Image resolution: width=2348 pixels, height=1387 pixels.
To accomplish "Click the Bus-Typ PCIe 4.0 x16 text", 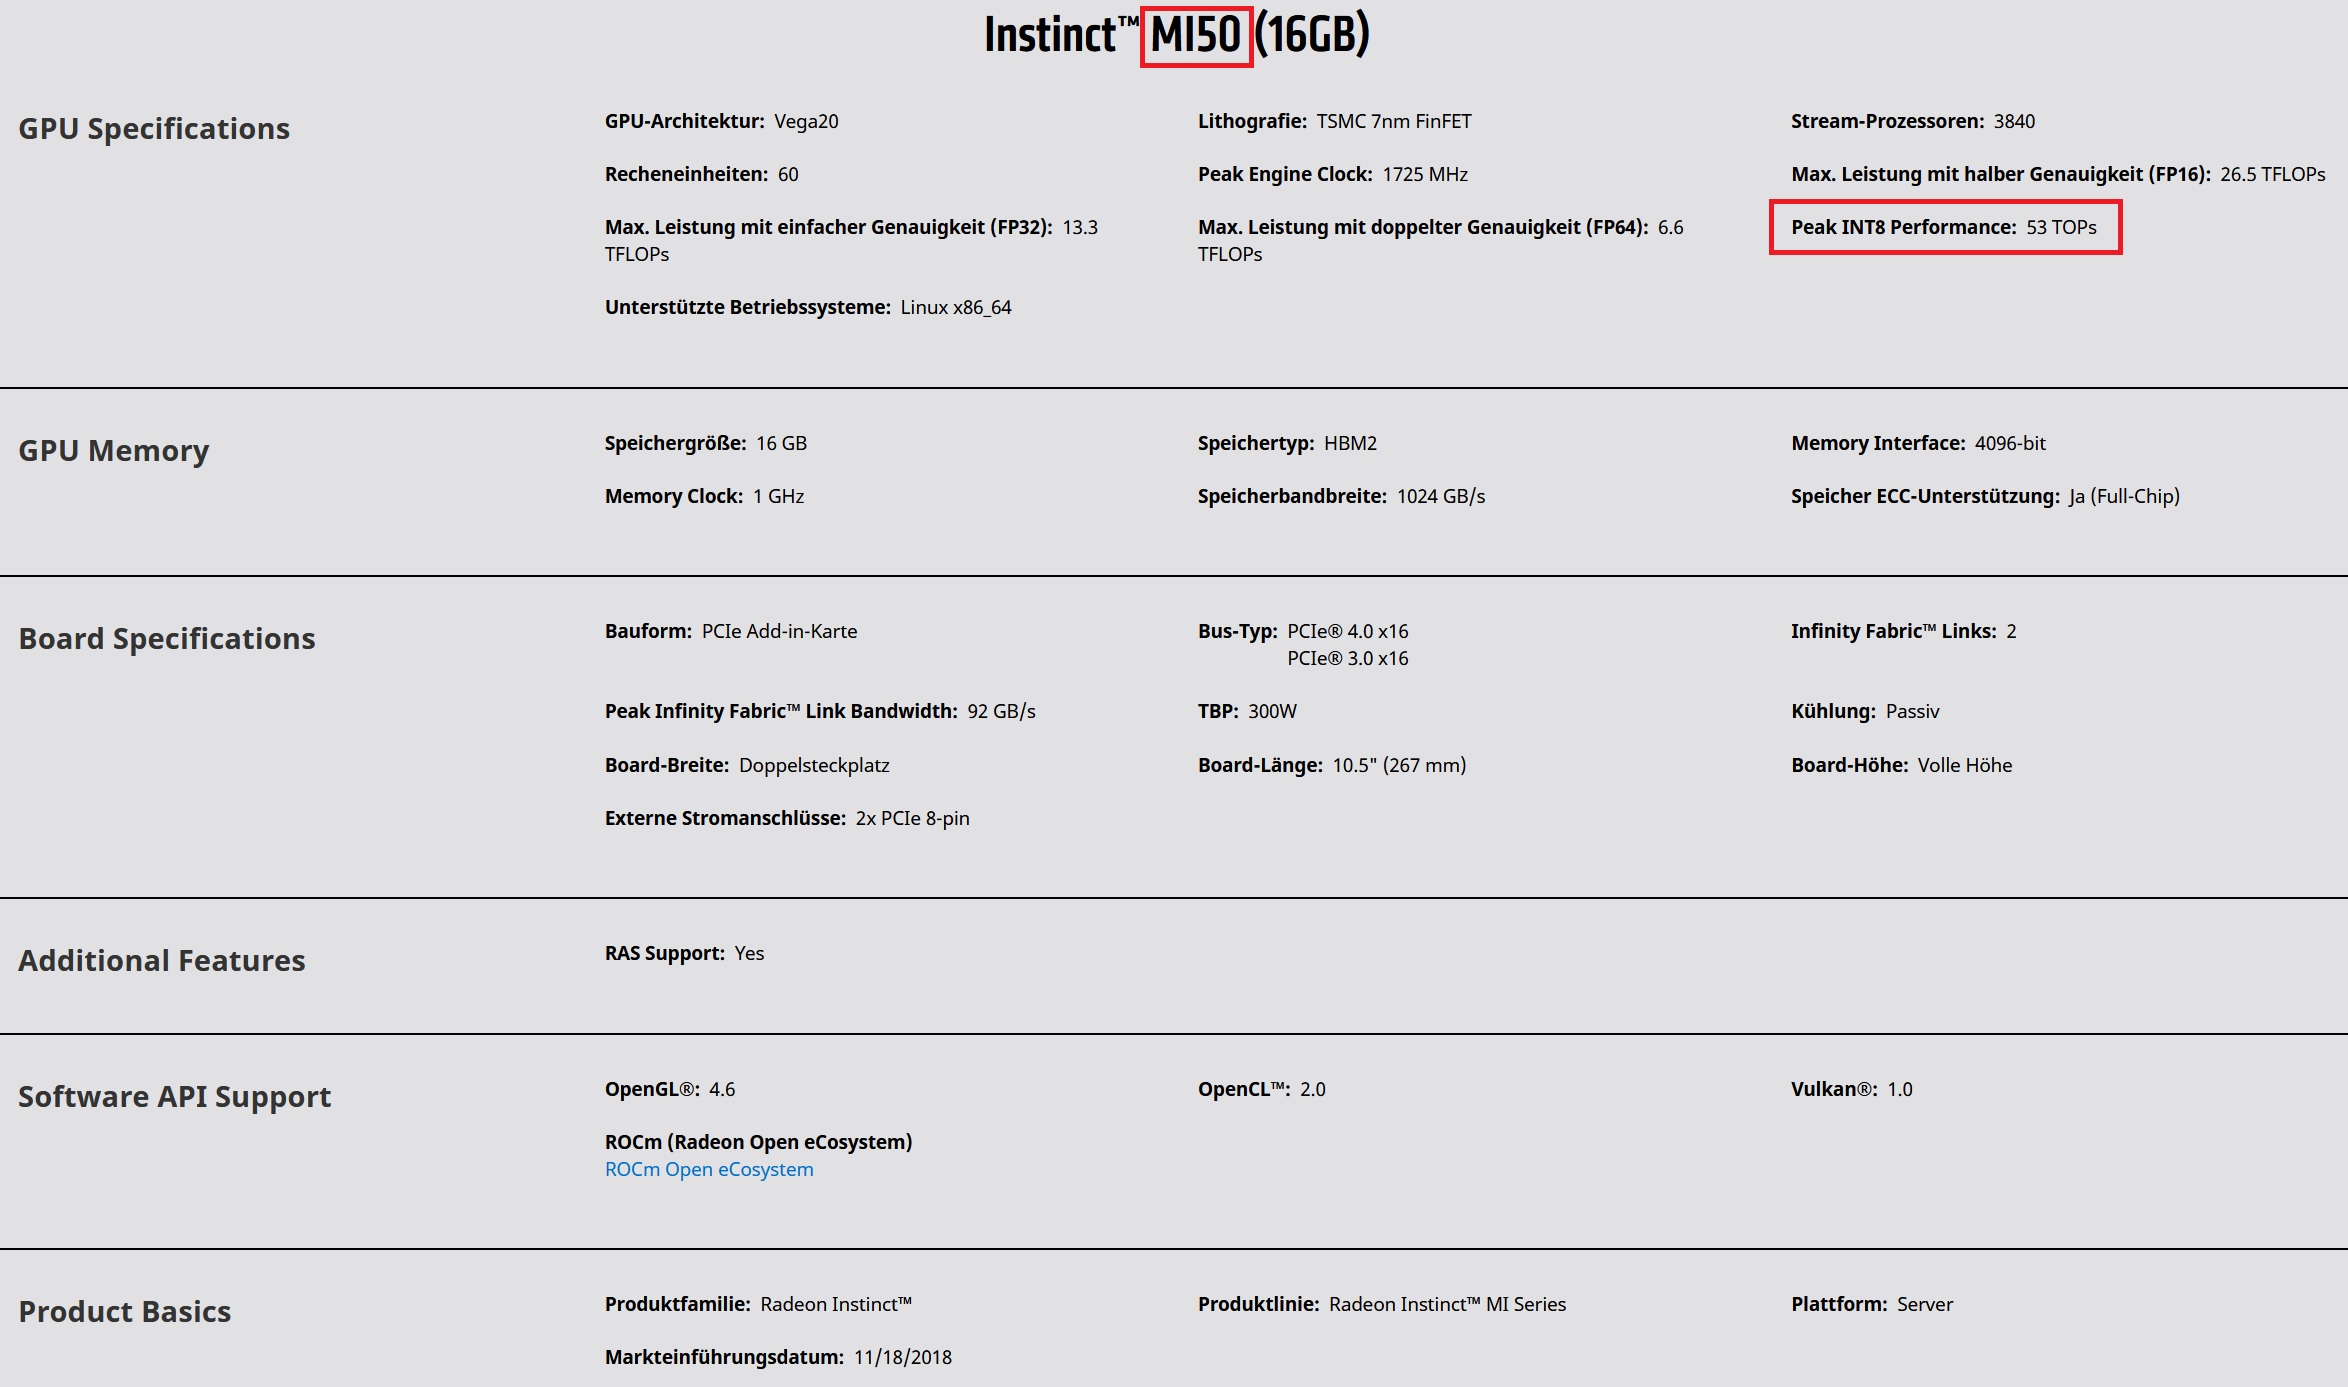I will click(x=1346, y=631).
